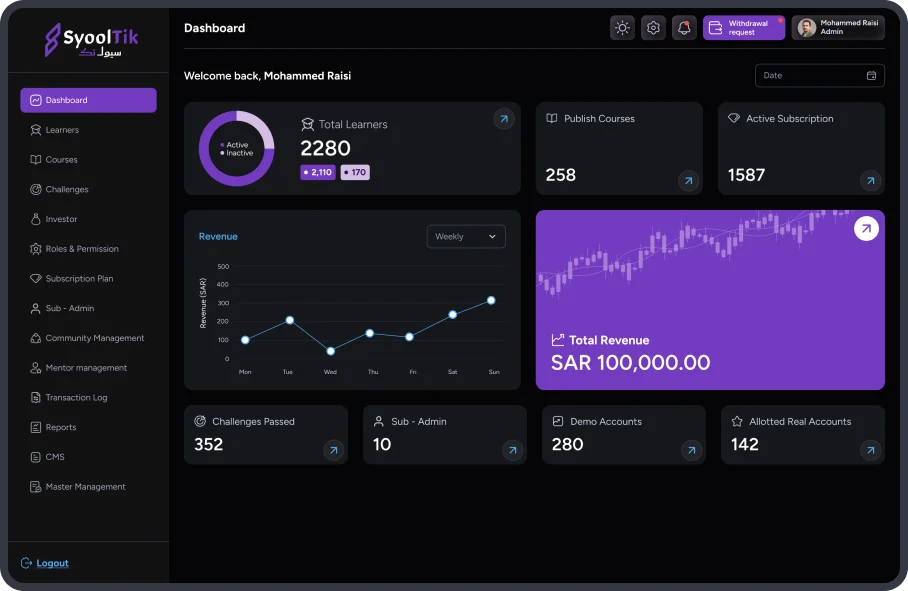This screenshot has width=908, height=591.
Task: Click the Sunday revenue data point
Action: (491, 300)
